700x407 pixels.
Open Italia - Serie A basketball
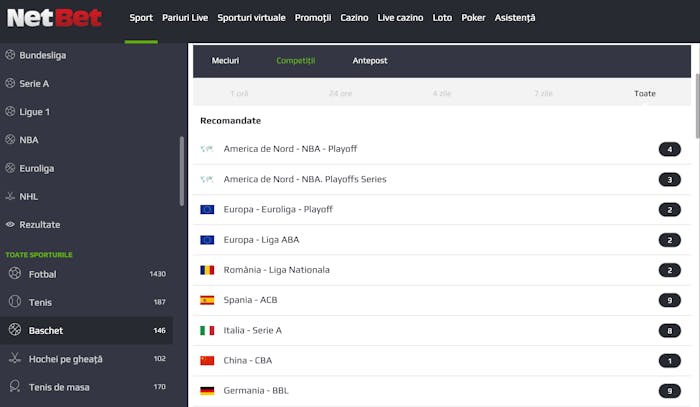[x=442, y=331]
